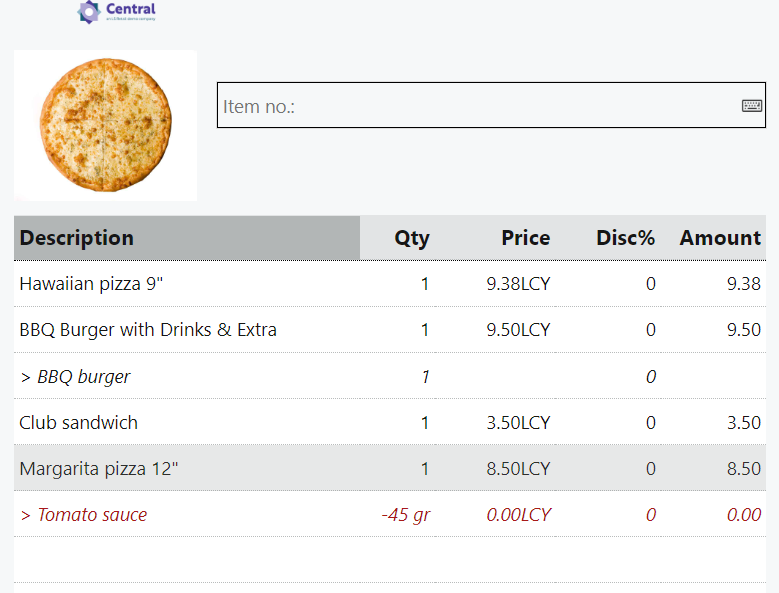Select the pizza product image
Screen dimensions: 779x593
pos(106,126)
